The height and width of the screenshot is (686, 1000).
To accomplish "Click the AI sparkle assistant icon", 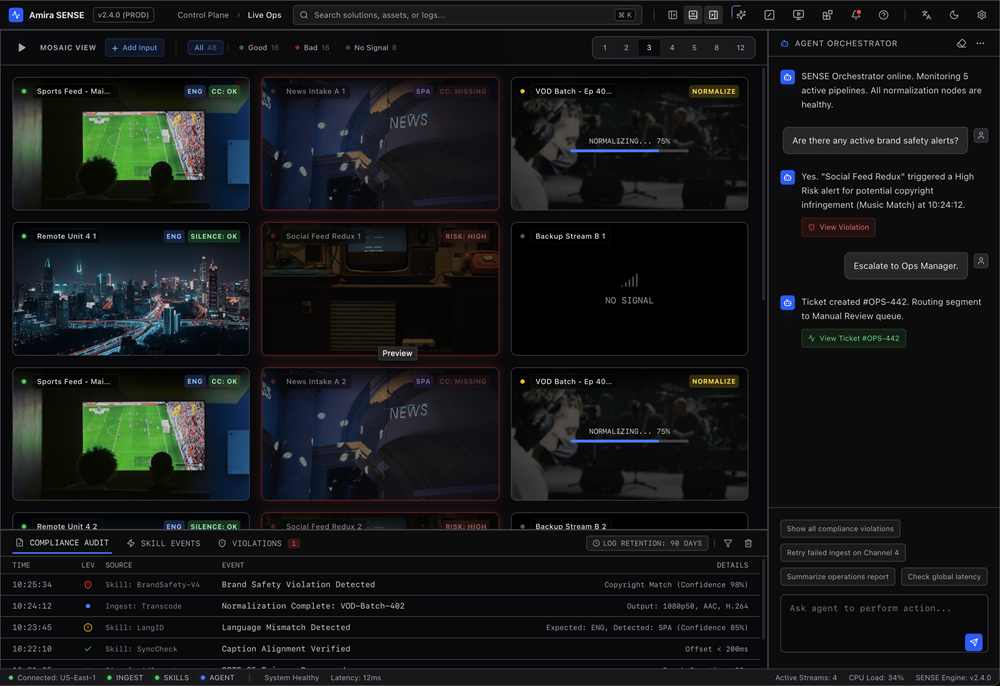I will [740, 15].
